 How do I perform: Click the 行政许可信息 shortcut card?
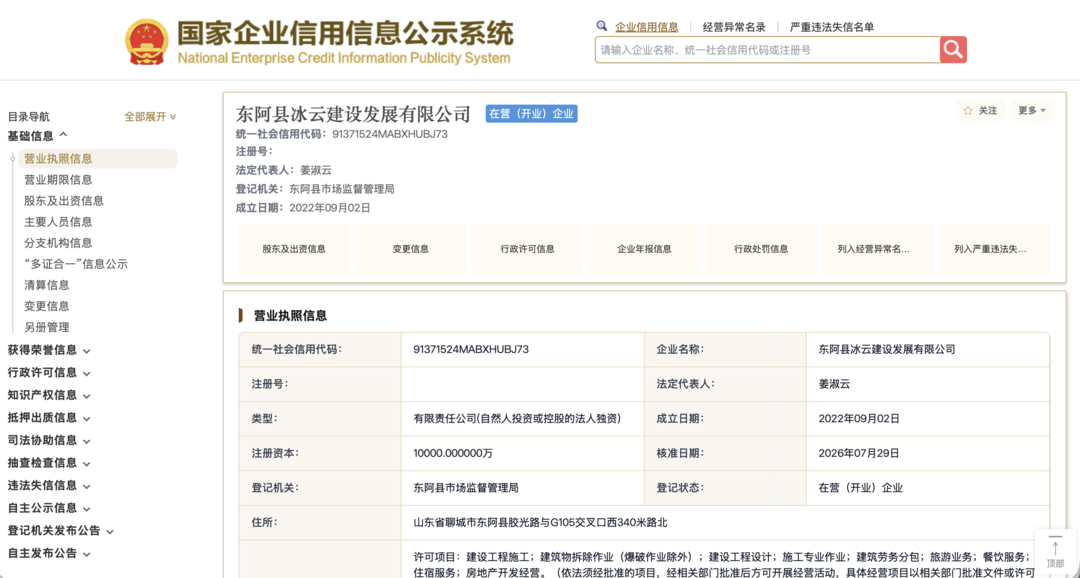pyautogui.click(x=528, y=249)
